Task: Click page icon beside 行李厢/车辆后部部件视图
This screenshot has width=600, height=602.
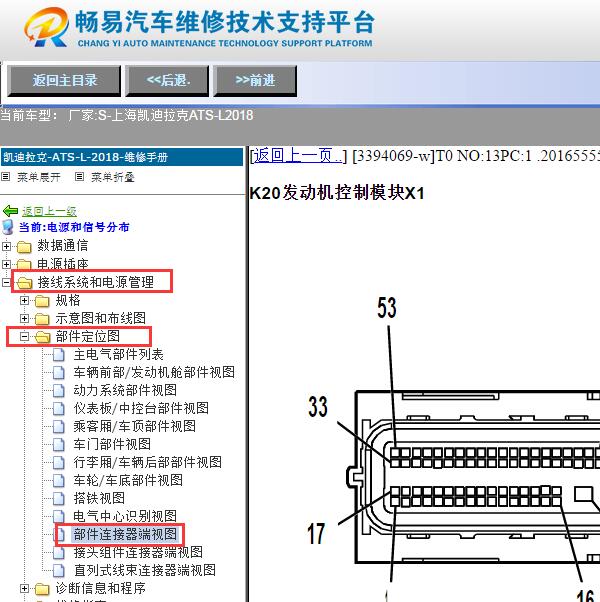Action: [x=59, y=463]
